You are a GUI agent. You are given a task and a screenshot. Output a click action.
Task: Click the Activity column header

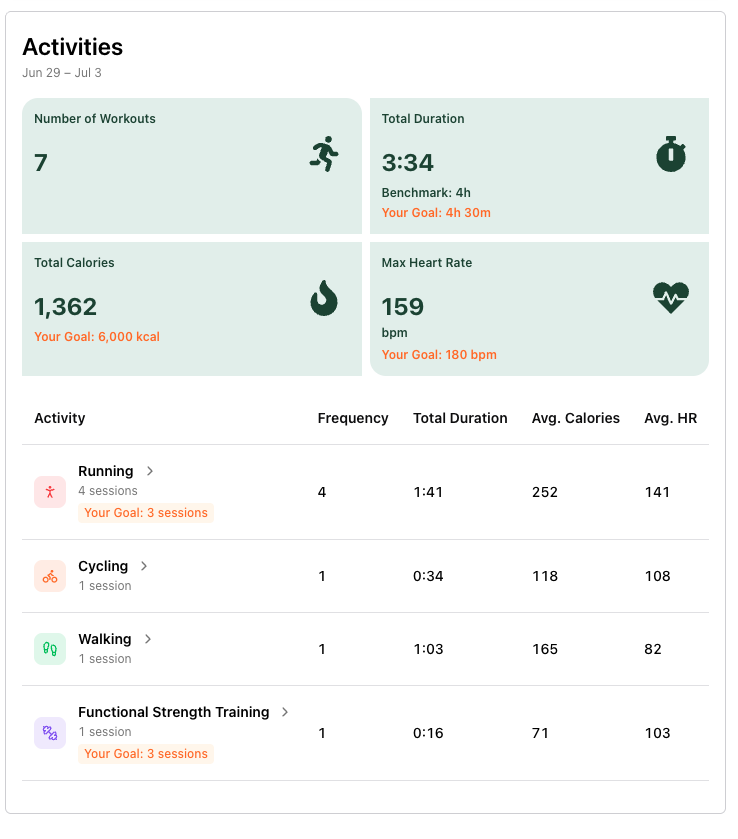click(x=59, y=418)
